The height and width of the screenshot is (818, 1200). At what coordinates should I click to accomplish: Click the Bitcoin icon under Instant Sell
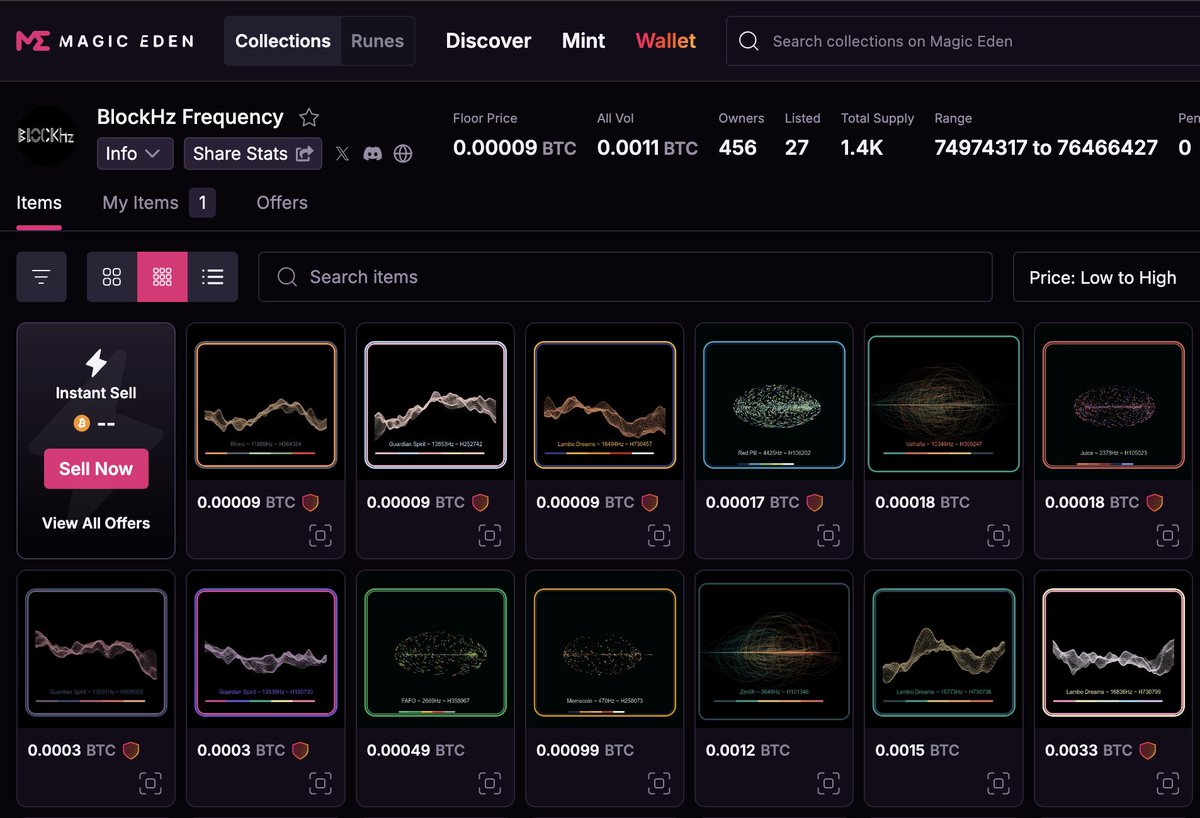(82, 423)
